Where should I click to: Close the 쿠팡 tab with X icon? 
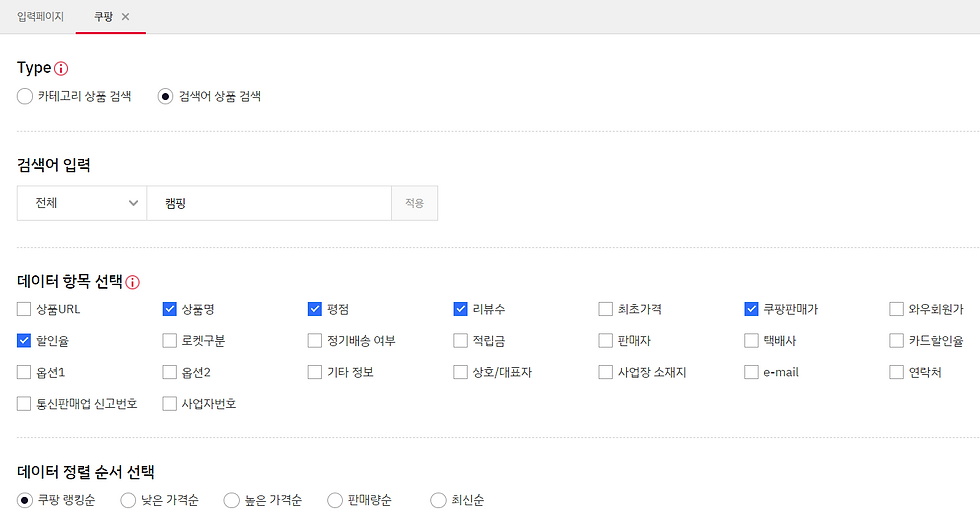pyautogui.click(x=126, y=17)
